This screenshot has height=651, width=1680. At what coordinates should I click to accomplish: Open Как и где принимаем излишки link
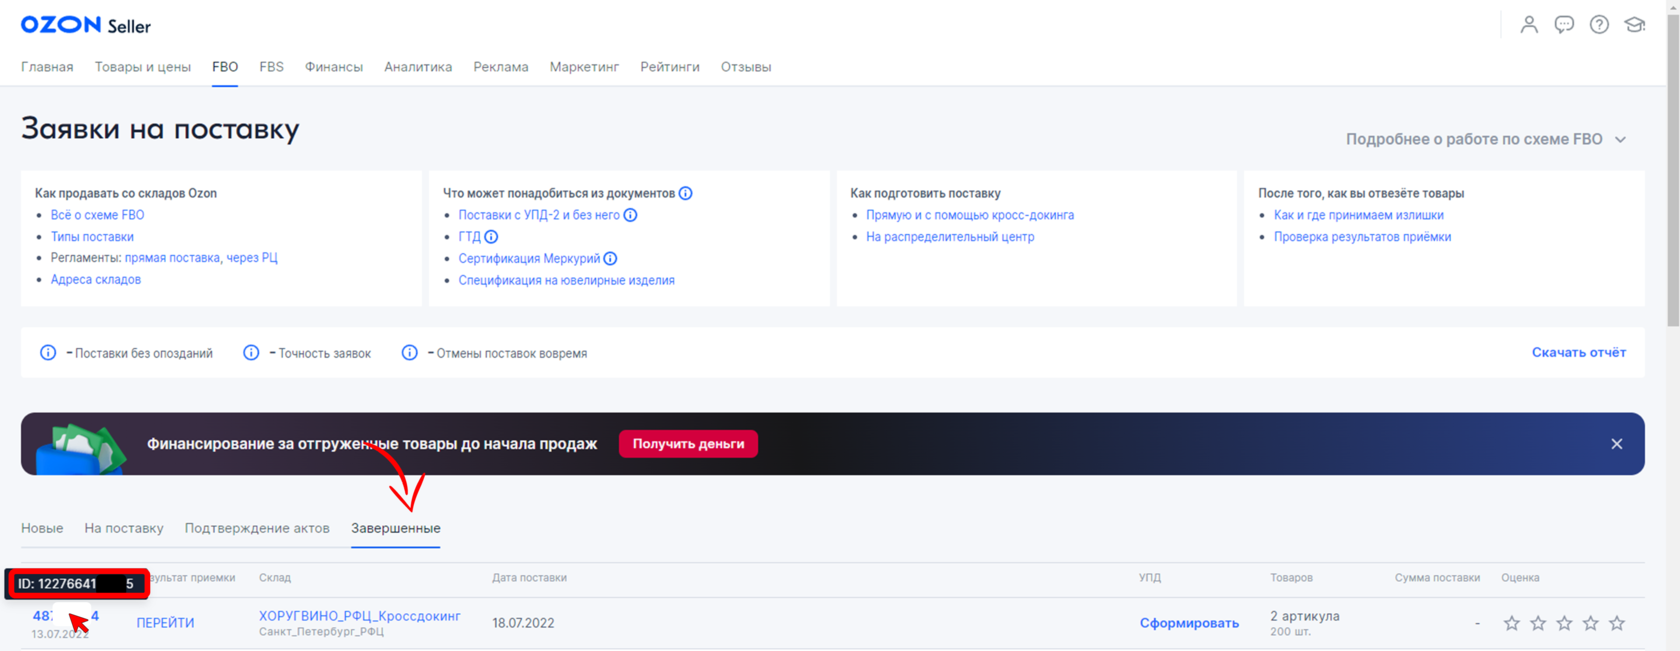1359,215
